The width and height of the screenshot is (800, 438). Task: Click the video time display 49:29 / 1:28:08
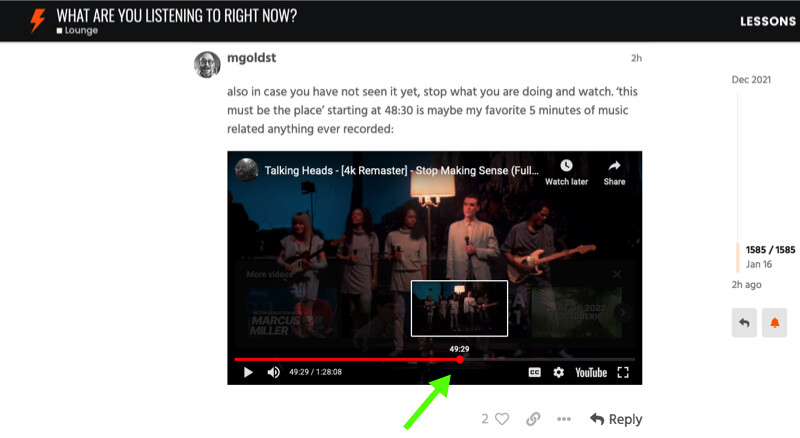point(315,372)
